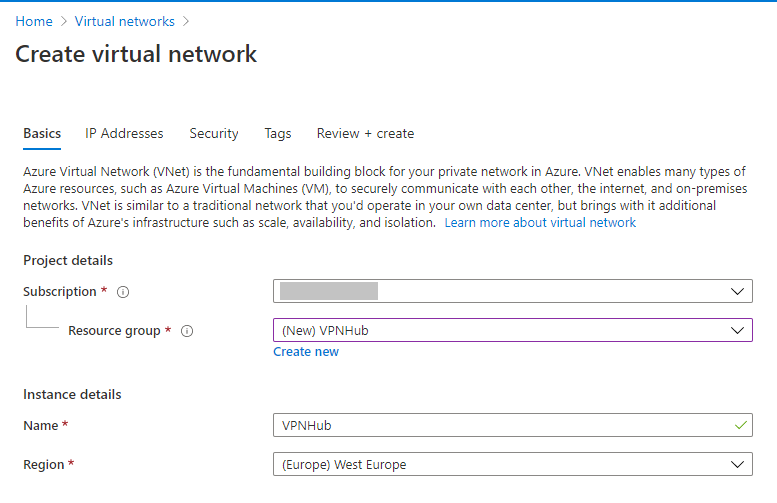Click the Name field containing VPNHub
The image size is (777, 503).
[512, 425]
